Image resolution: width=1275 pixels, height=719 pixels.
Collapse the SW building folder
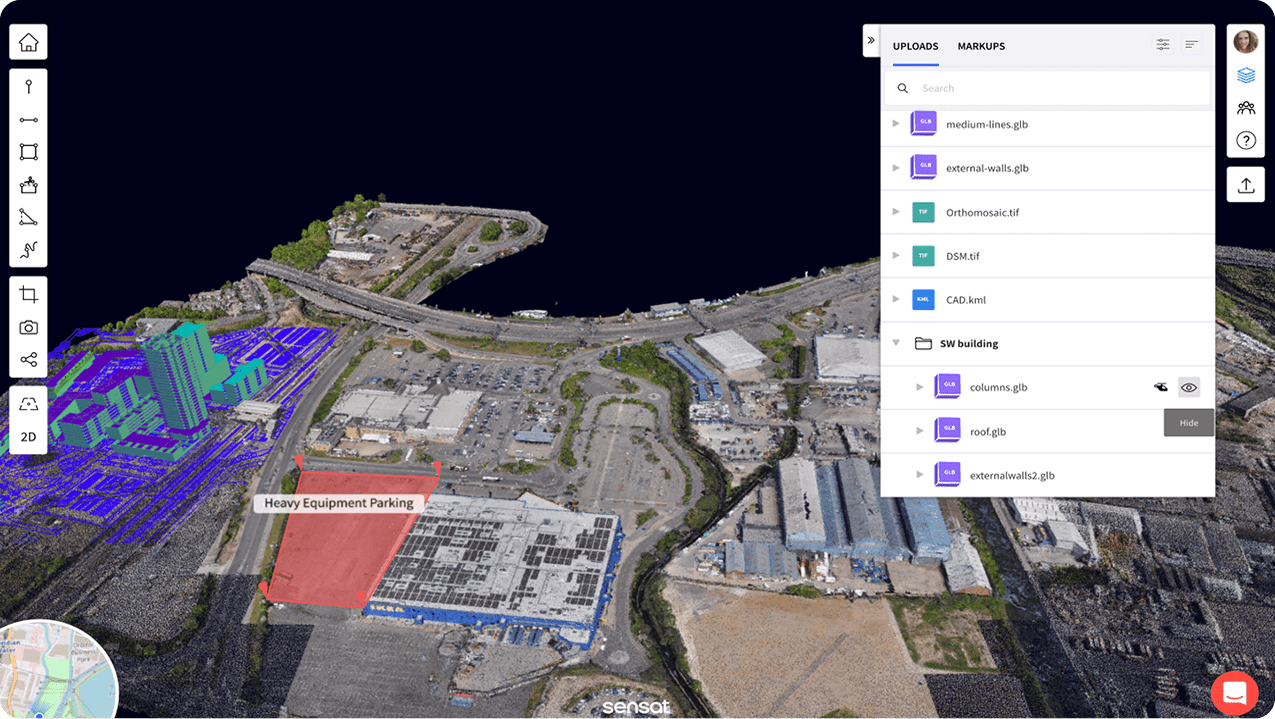point(896,343)
